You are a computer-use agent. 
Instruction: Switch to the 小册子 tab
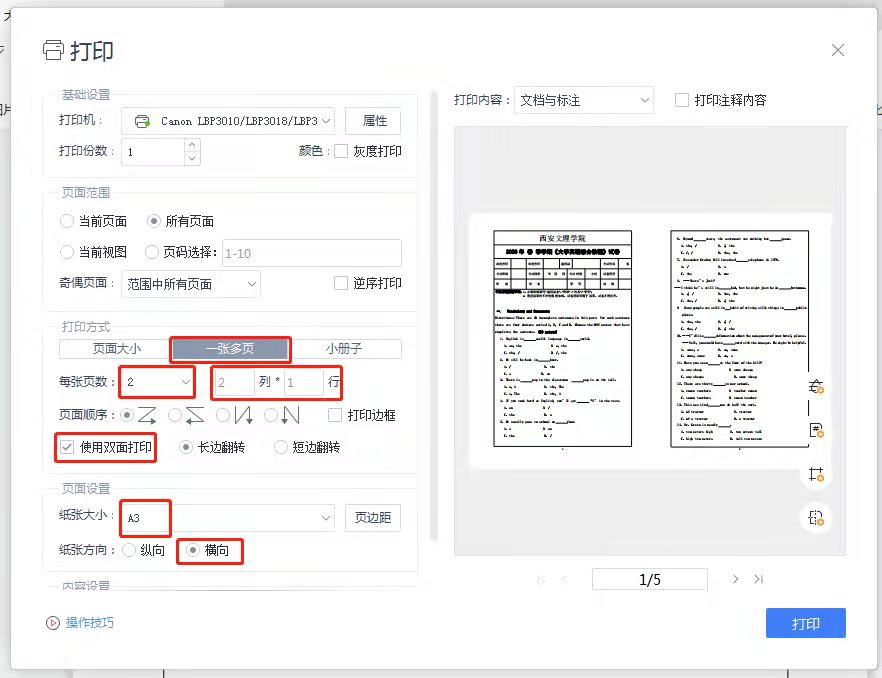345,349
